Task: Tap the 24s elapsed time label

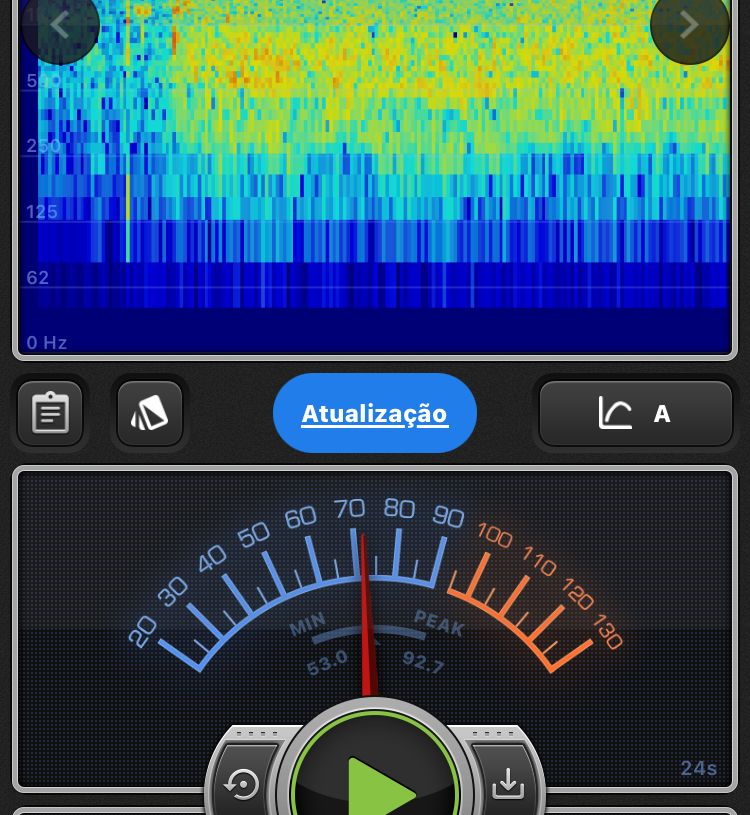Action: pyautogui.click(x=699, y=768)
